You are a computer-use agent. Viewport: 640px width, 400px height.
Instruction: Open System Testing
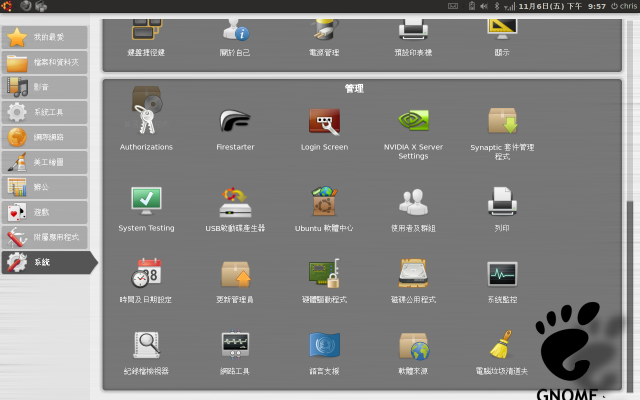147,201
